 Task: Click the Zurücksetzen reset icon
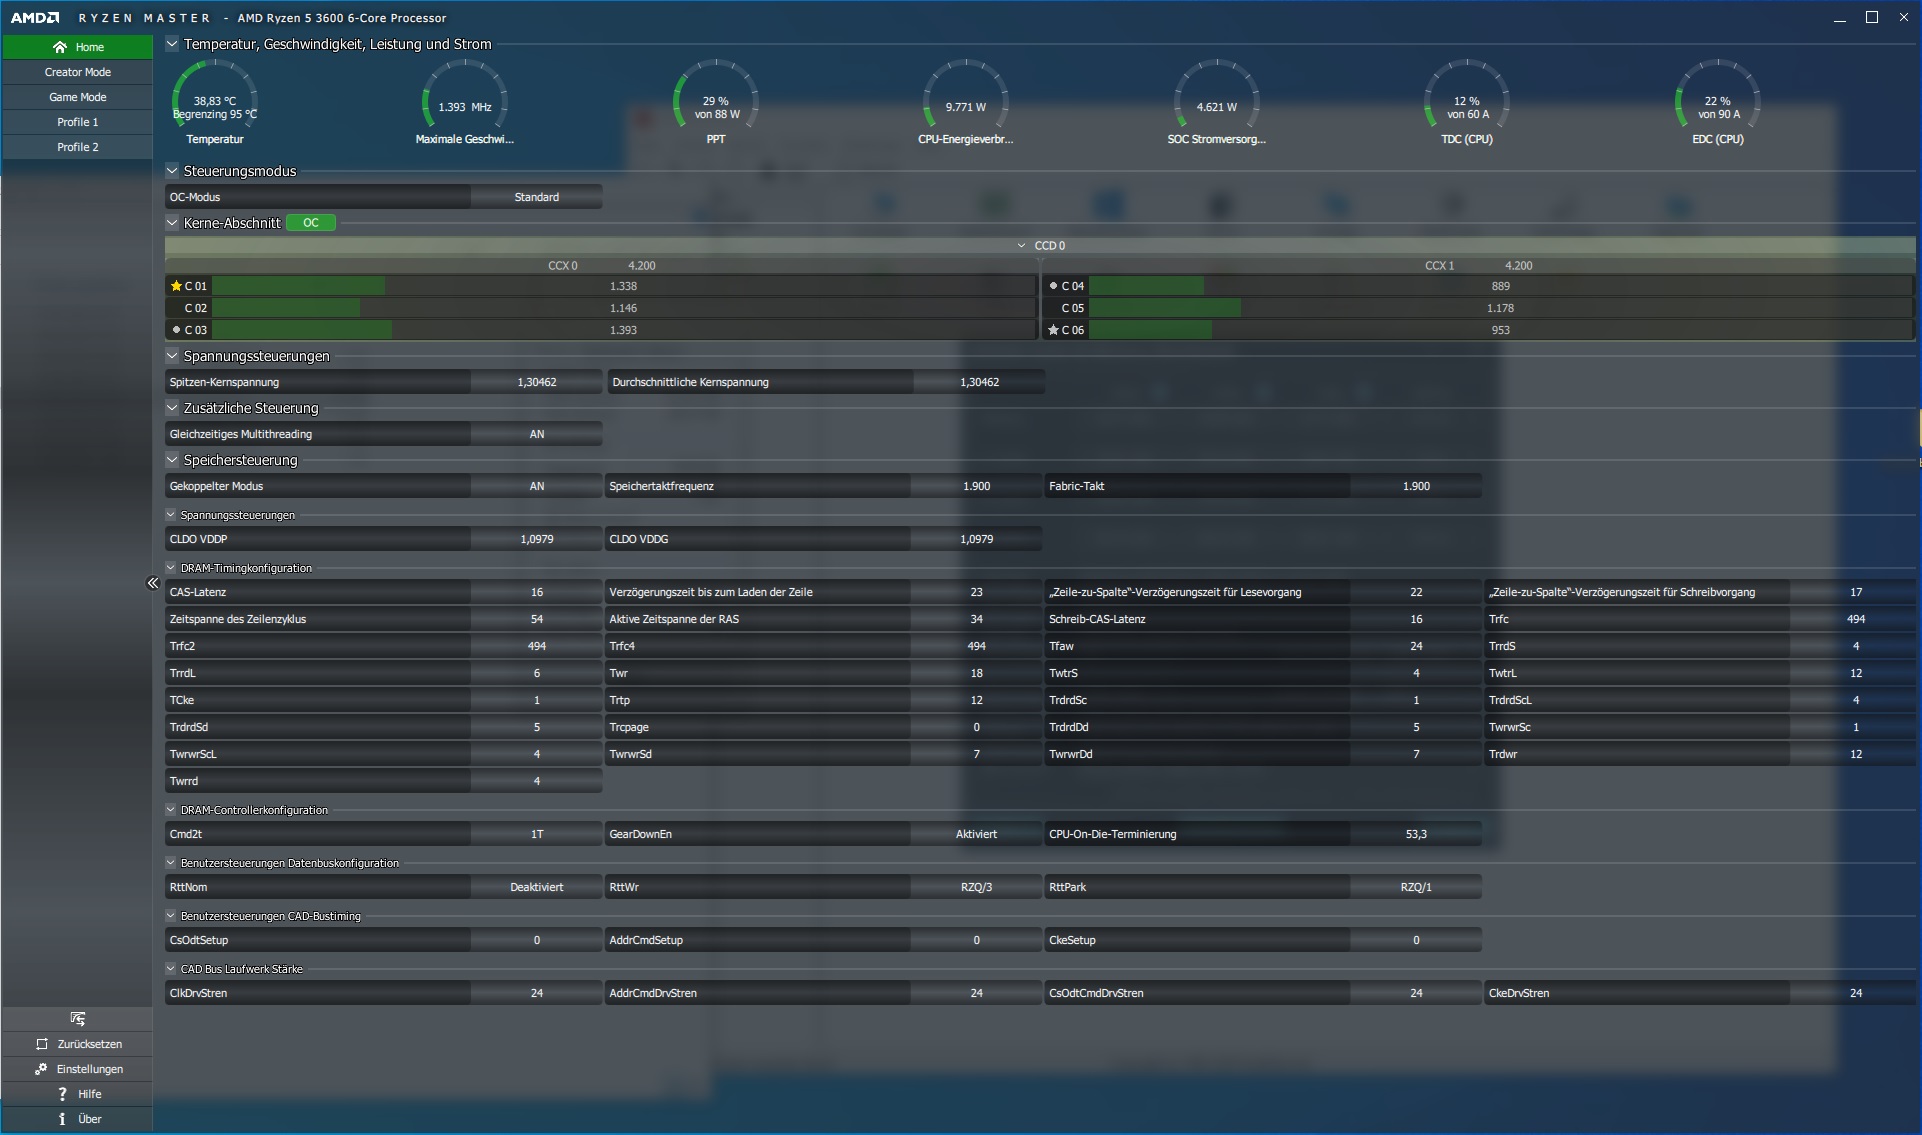tap(42, 1044)
